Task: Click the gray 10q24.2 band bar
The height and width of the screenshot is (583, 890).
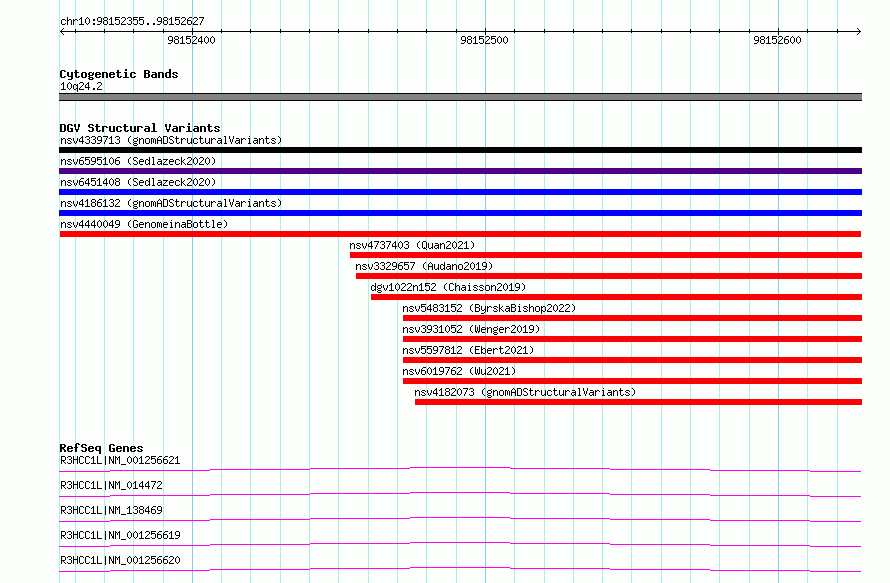Action: 460,97
